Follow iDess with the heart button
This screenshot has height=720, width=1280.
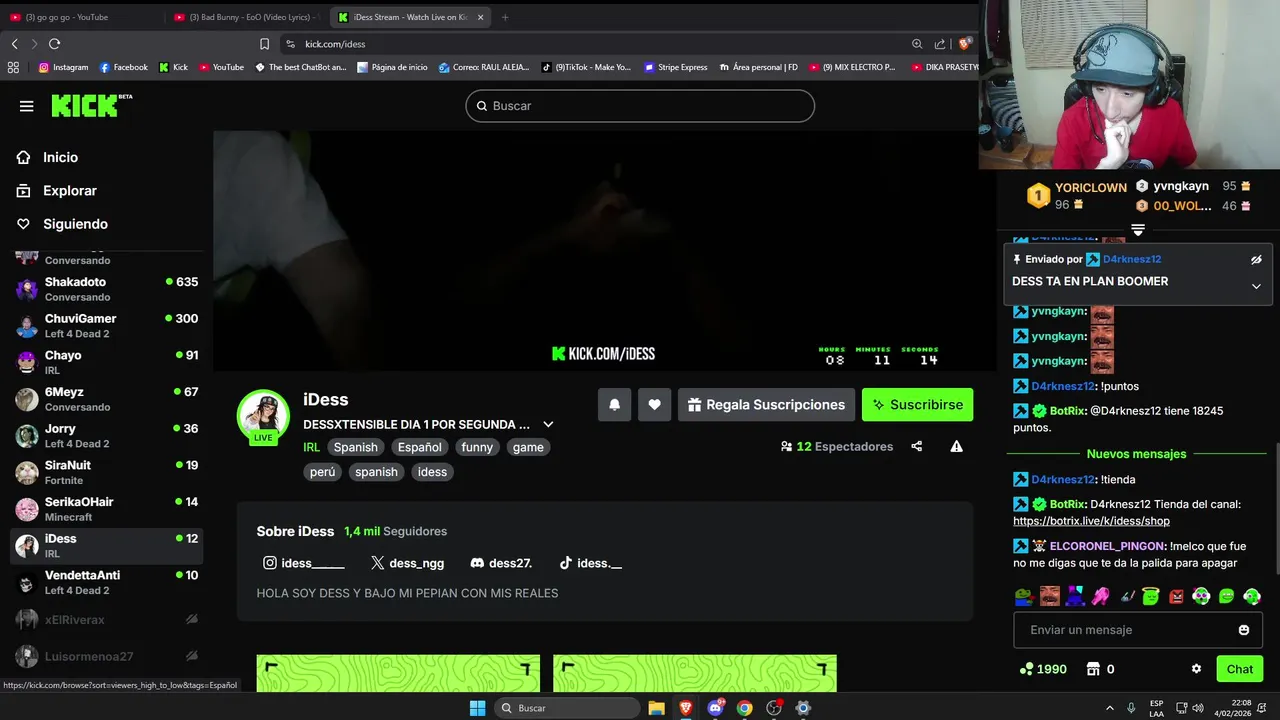(654, 405)
